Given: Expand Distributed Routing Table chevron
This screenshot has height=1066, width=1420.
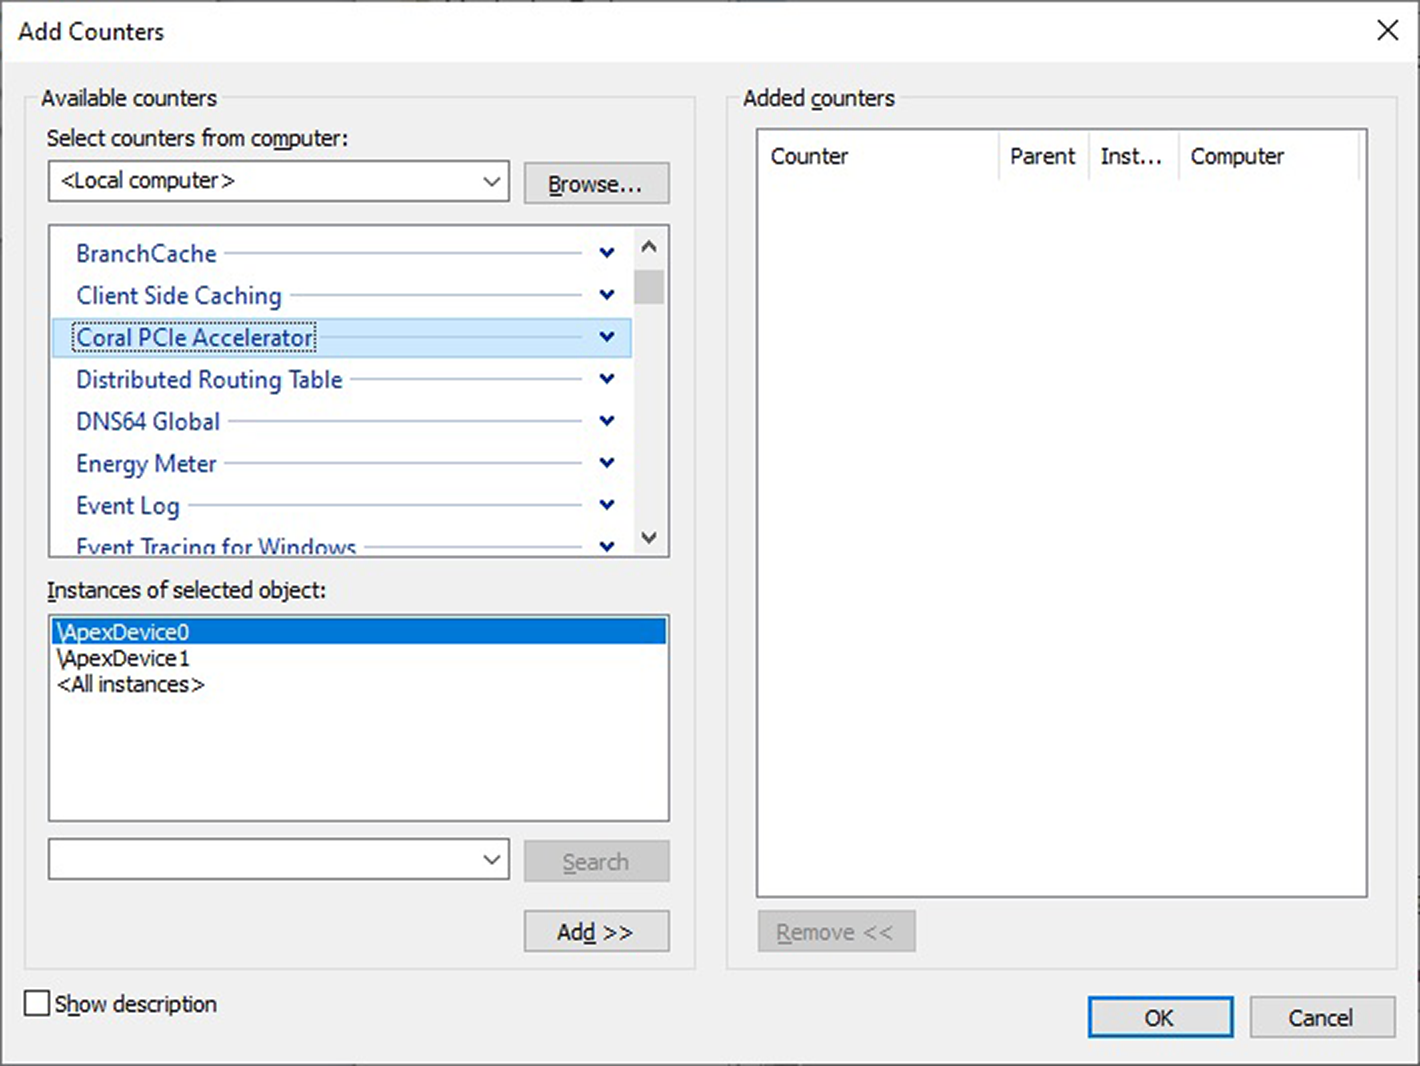Looking at the screenshot, I should (x=606, y=379).
